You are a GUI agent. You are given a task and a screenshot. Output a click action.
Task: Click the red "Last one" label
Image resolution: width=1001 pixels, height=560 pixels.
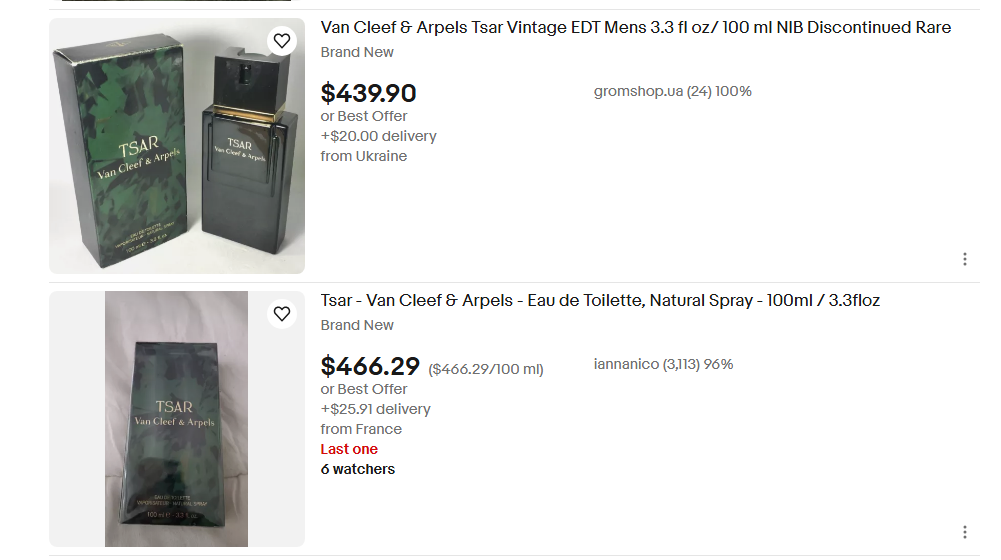coord(349,449)
